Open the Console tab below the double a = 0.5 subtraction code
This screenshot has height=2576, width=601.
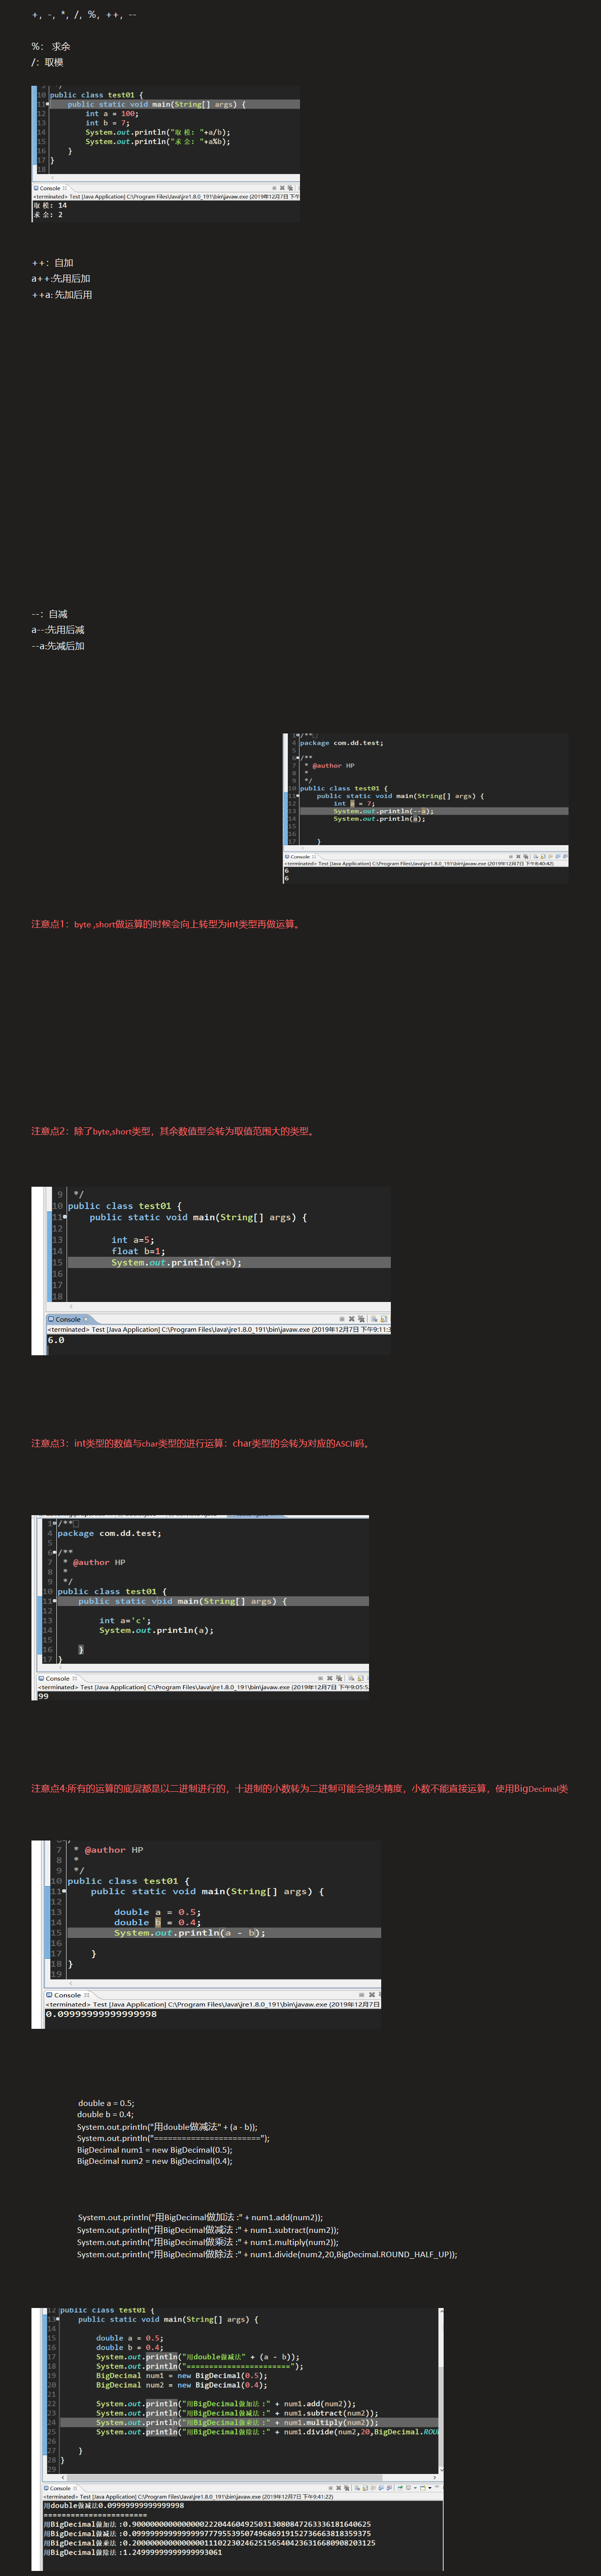pyautogui.click(x=68, y=1995)
